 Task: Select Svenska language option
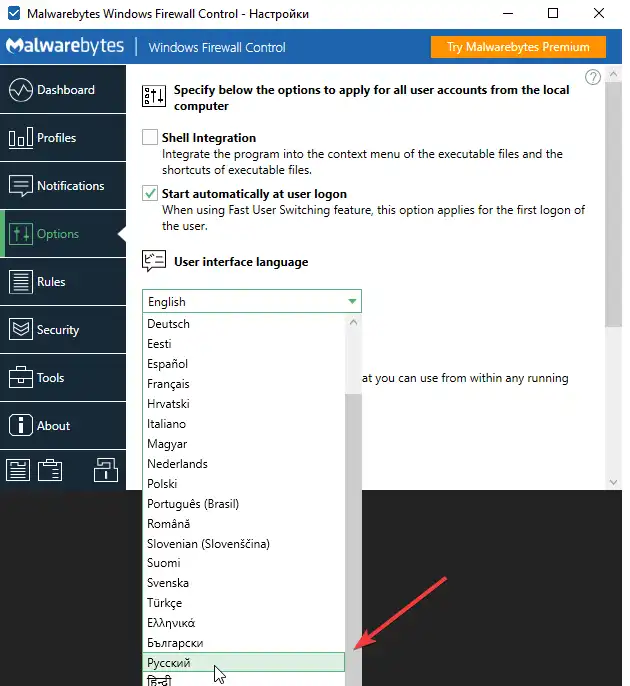point(244,583)
